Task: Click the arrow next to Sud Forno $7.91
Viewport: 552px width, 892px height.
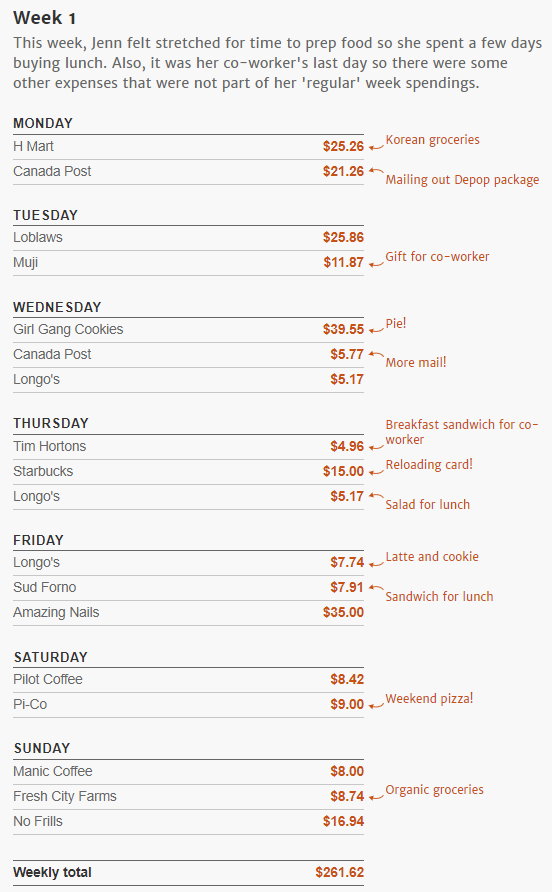Action: point(376,587)
